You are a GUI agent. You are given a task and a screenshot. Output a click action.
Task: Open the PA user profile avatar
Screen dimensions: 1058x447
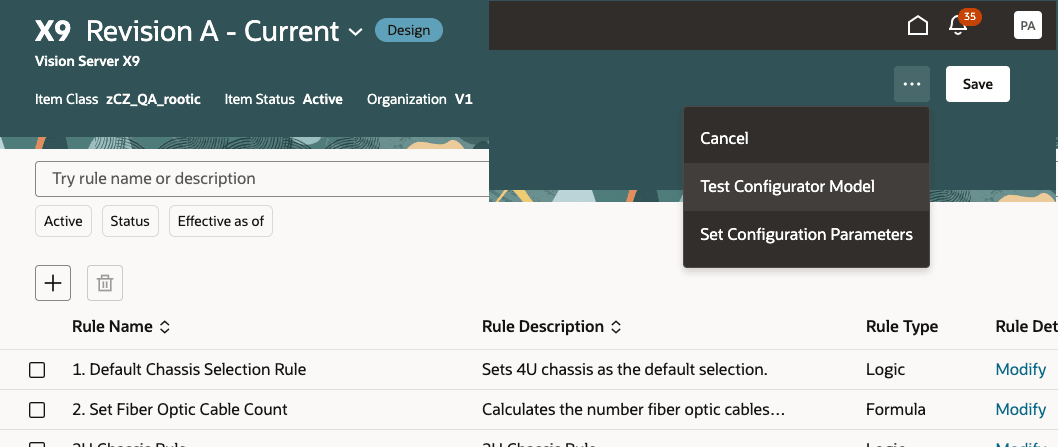pos(1027,26)
